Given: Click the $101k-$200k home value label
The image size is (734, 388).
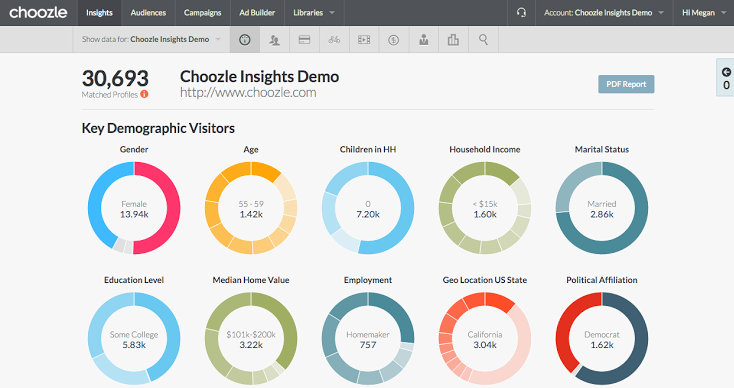Looking at the screenshot, I should pos(251,335).
